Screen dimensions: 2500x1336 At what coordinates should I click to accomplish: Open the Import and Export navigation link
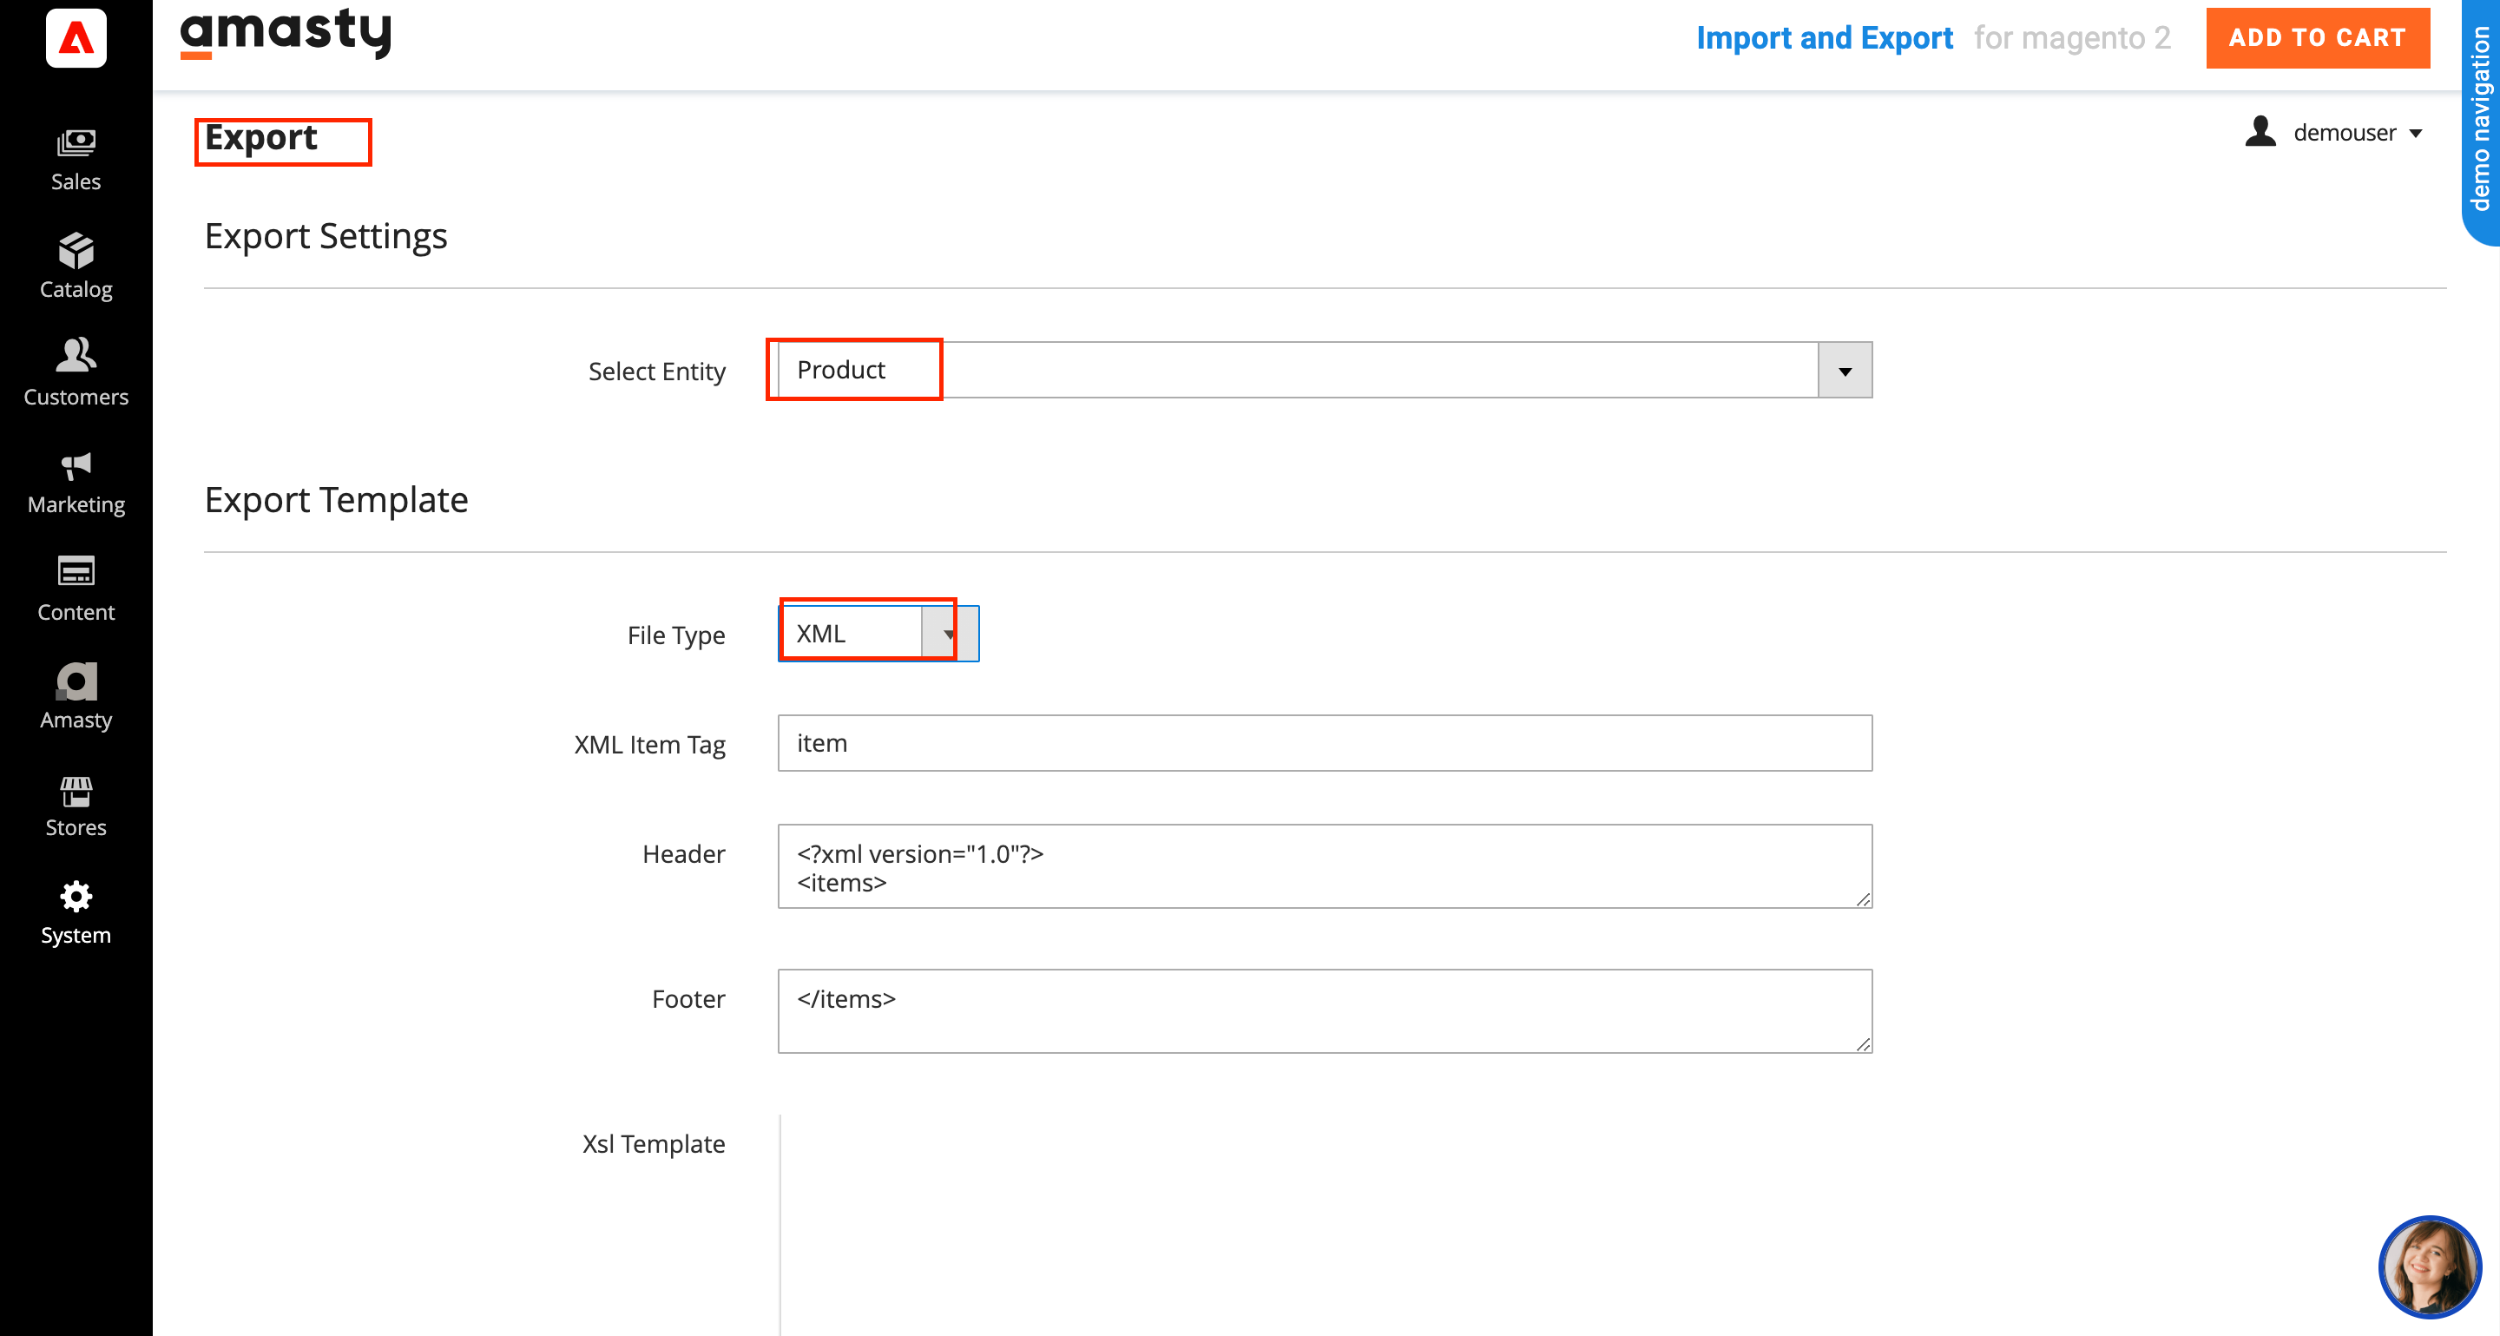pyautogui.click(x=1825, y=38)
